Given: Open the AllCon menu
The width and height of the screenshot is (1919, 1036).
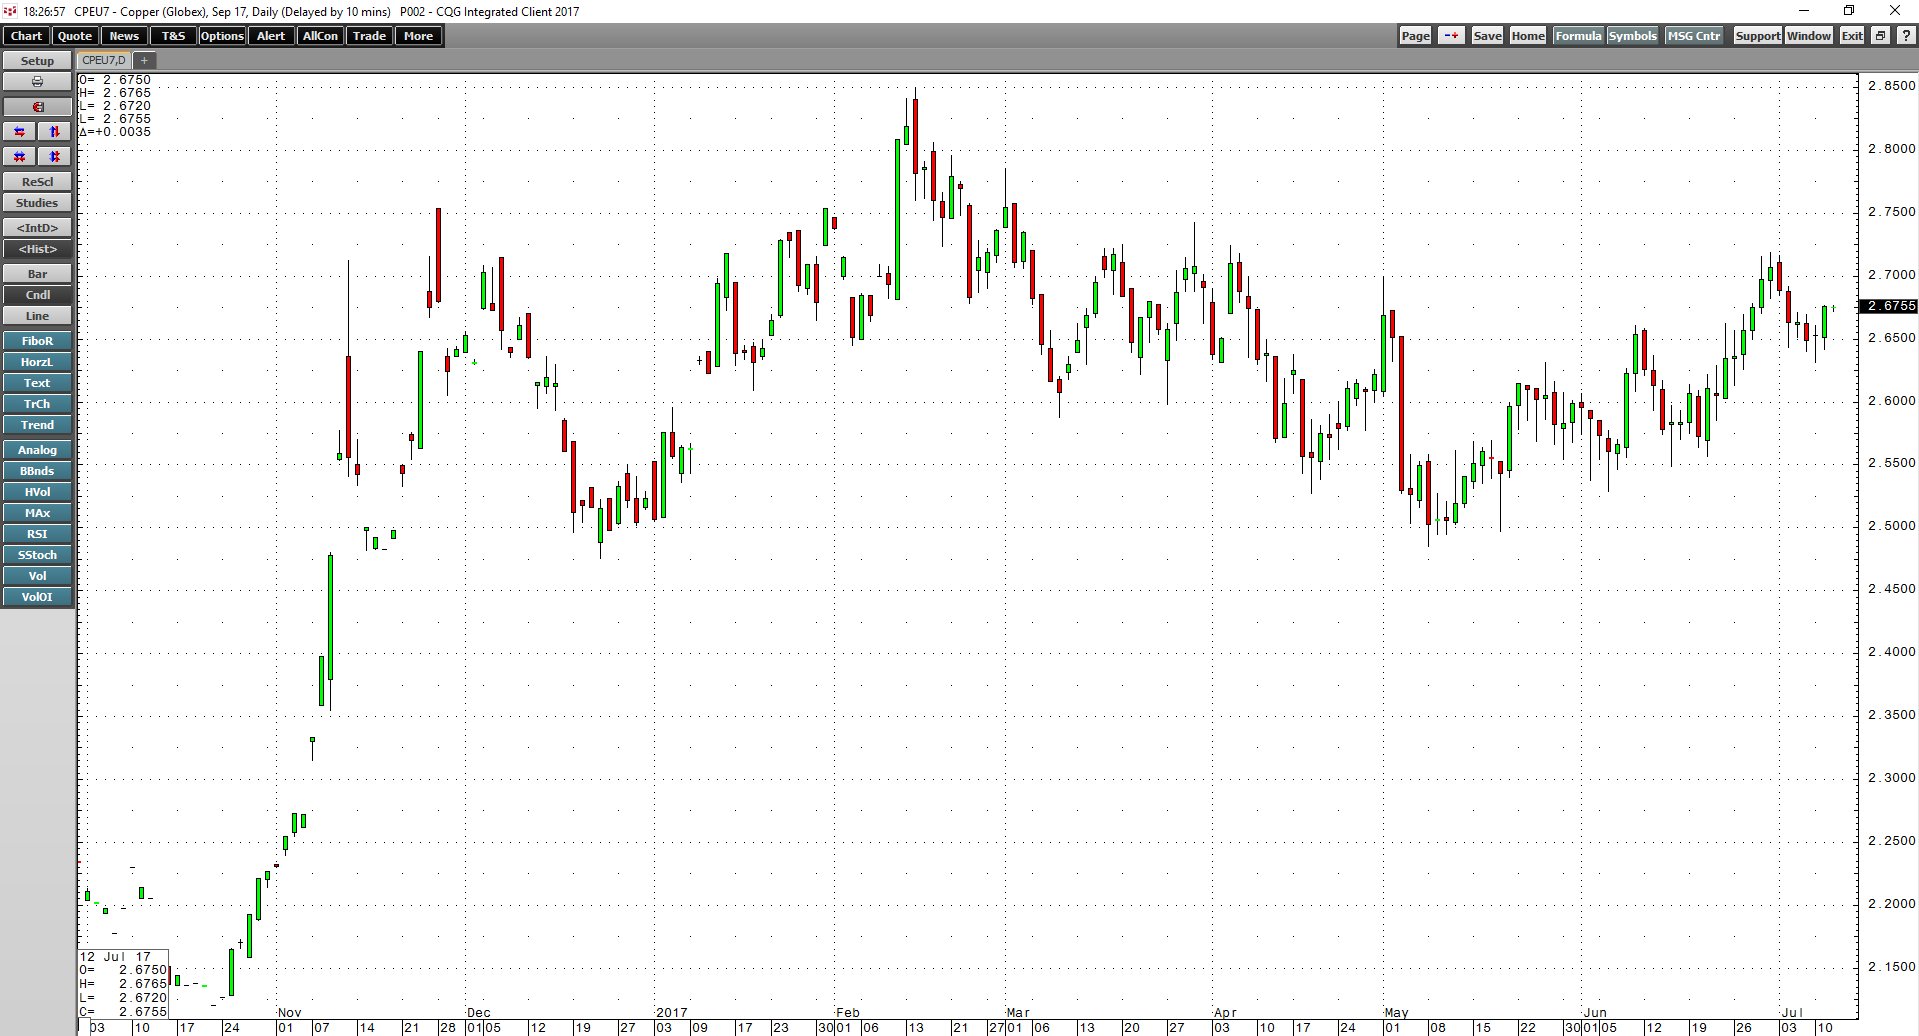Looking at the screenshot, I should [x=320, y=36].
